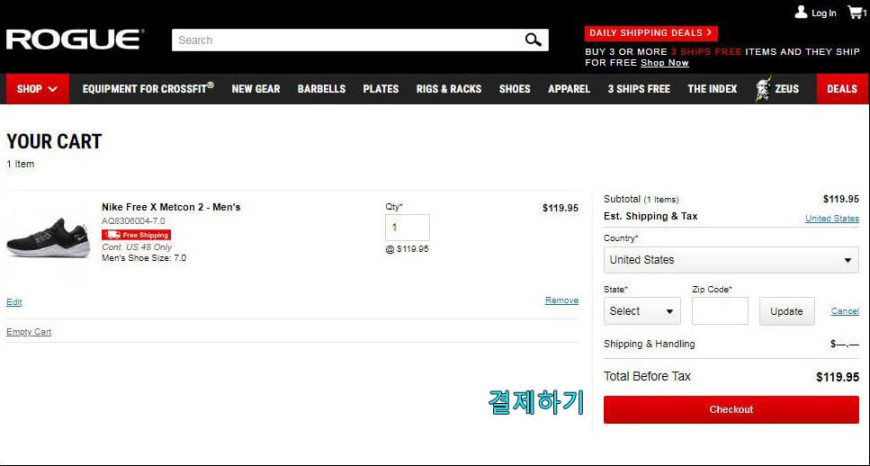Screen dimensions: 870x466
Task: Open the Country dropdown
Action: pyautogui.click(x=731, y=260)
